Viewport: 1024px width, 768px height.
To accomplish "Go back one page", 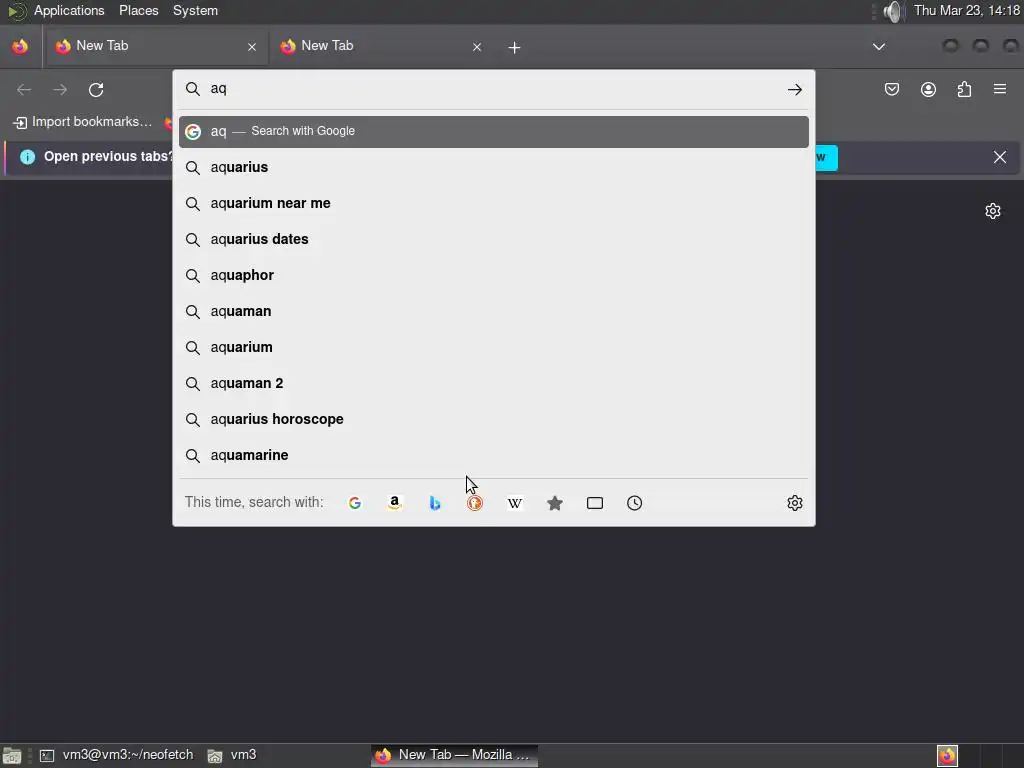I will tap(24, 89).
